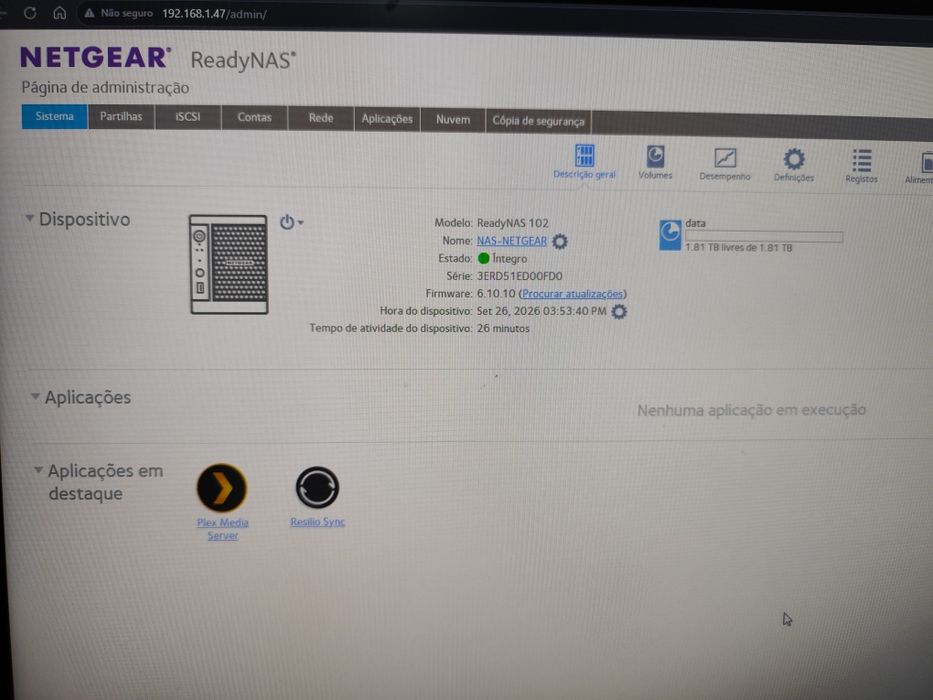
Task: Switch to the iSCSI tab
Action: coord(188,117)
